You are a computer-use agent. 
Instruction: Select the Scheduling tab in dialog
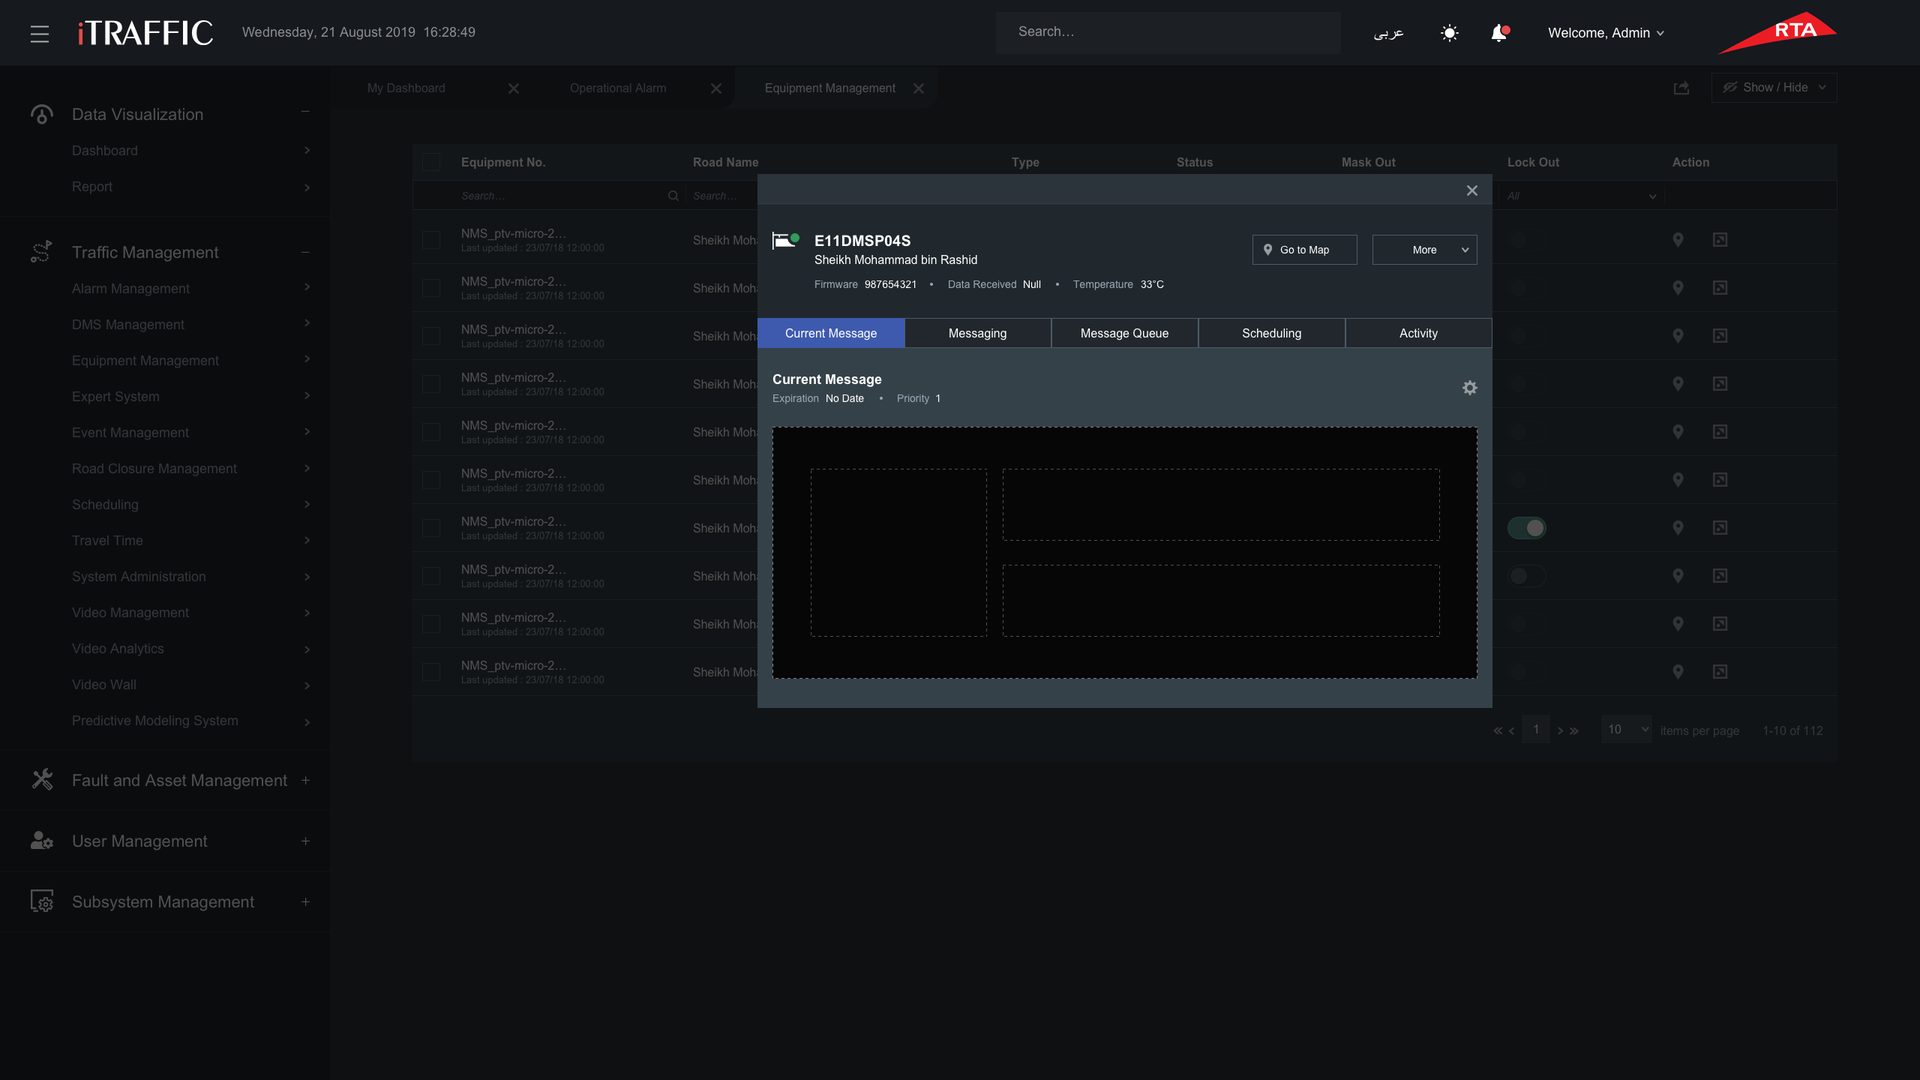coord(1271,333)
